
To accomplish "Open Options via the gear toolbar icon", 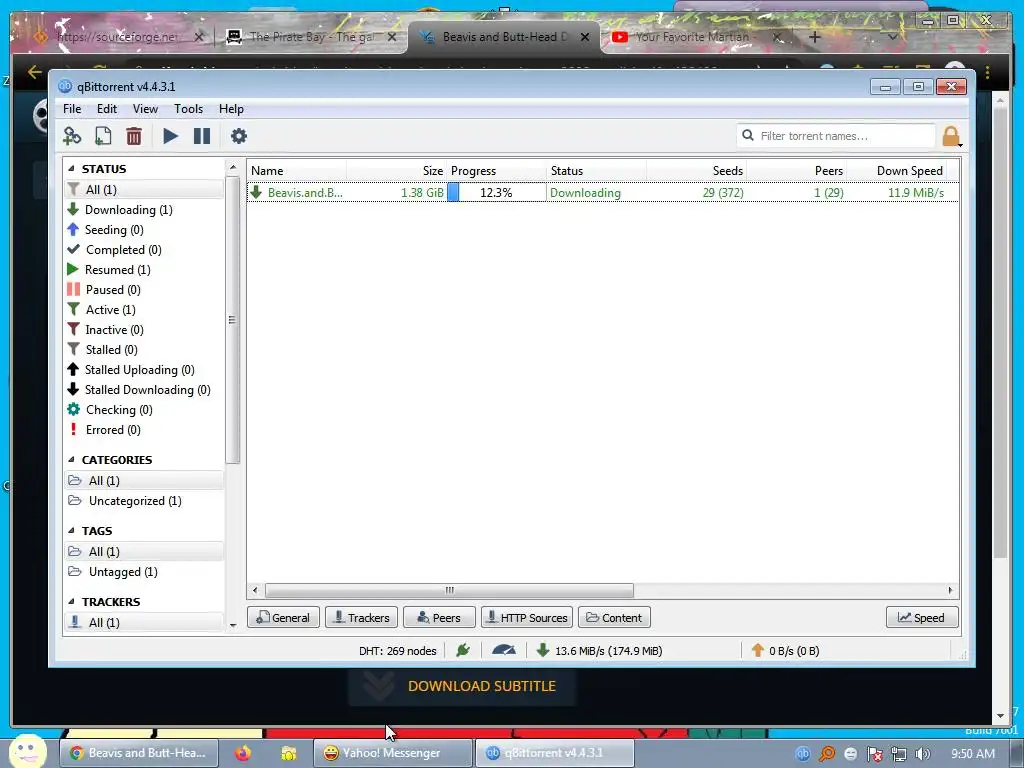I will point(239,136).
